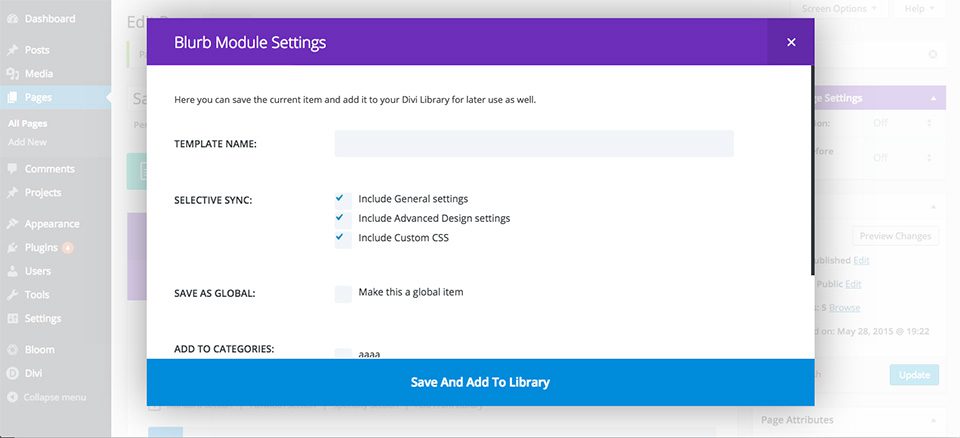
Task: Open Users in the sidebar
Action: [x=38, y=271]
